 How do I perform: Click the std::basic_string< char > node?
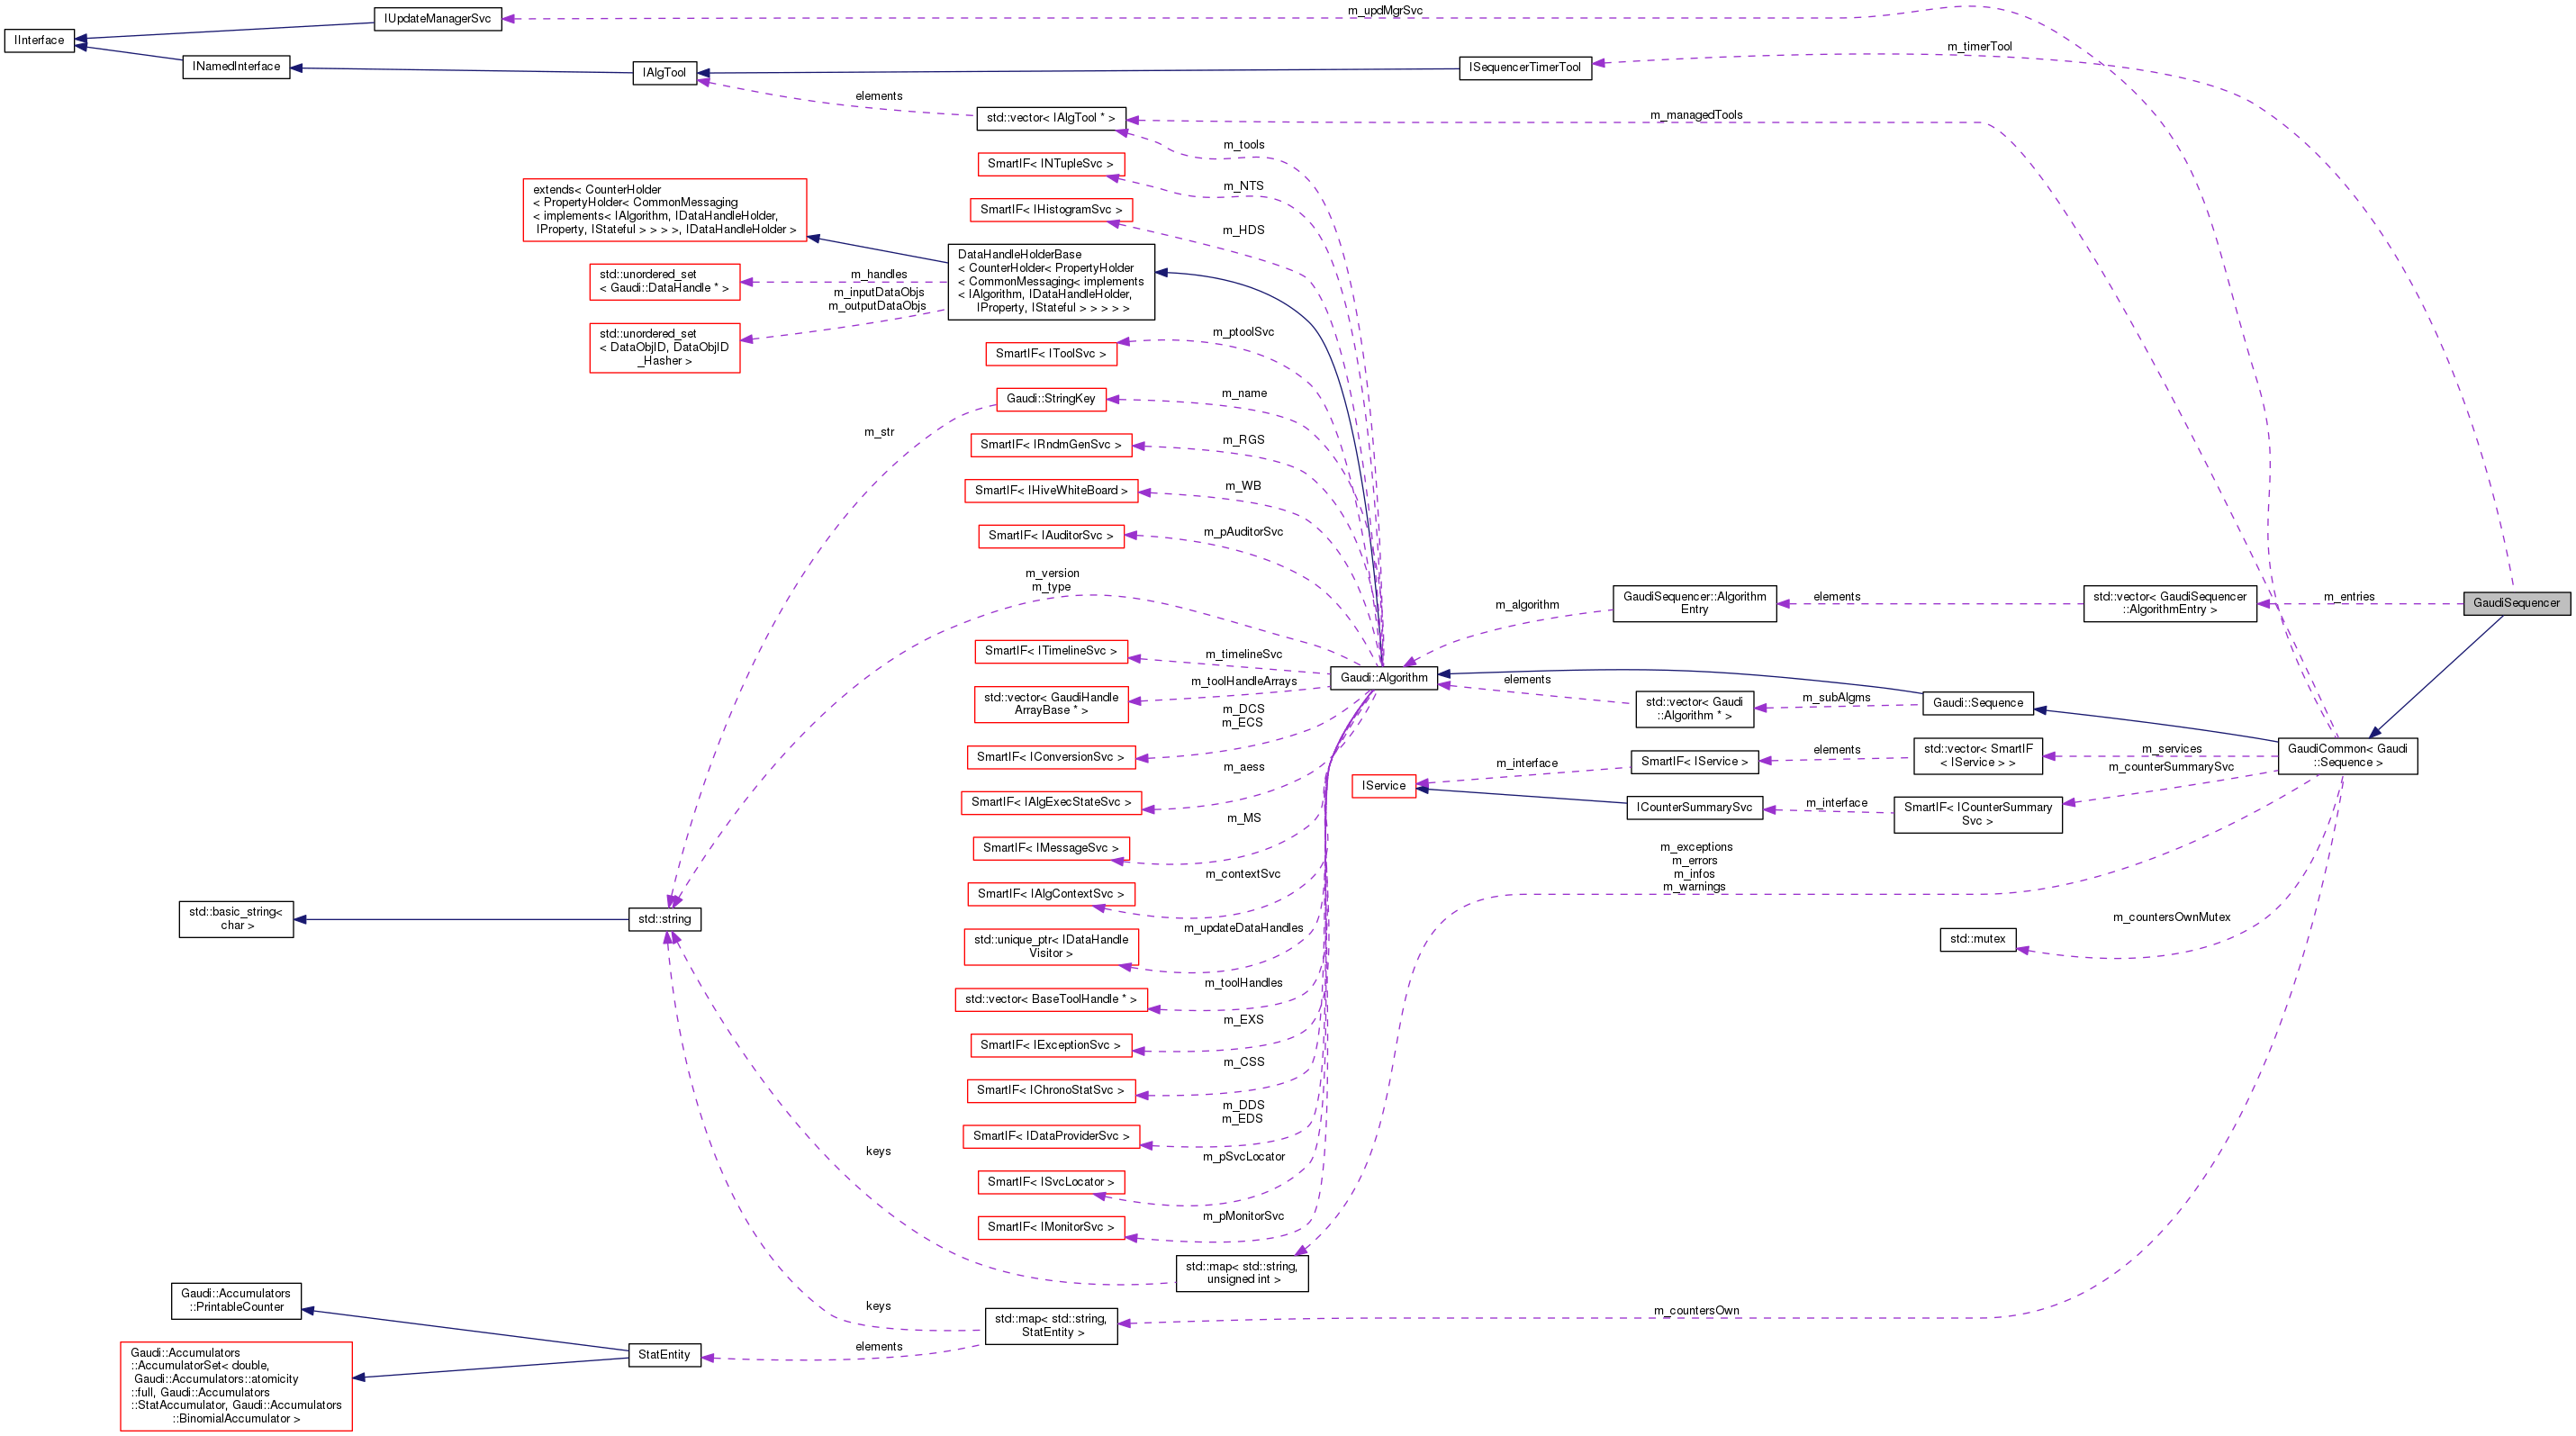[236, 920]
